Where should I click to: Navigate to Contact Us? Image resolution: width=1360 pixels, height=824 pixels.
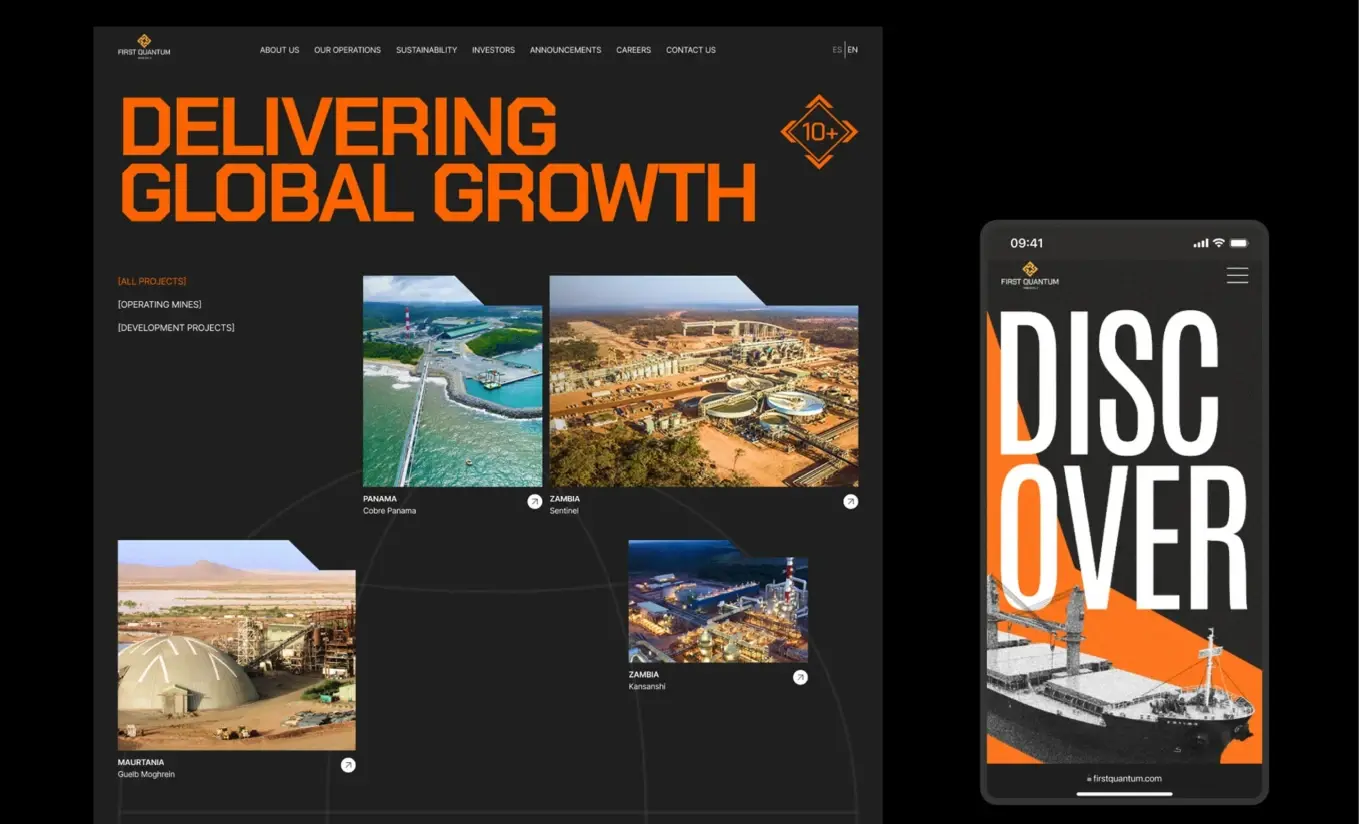click(x=691, y=50)
